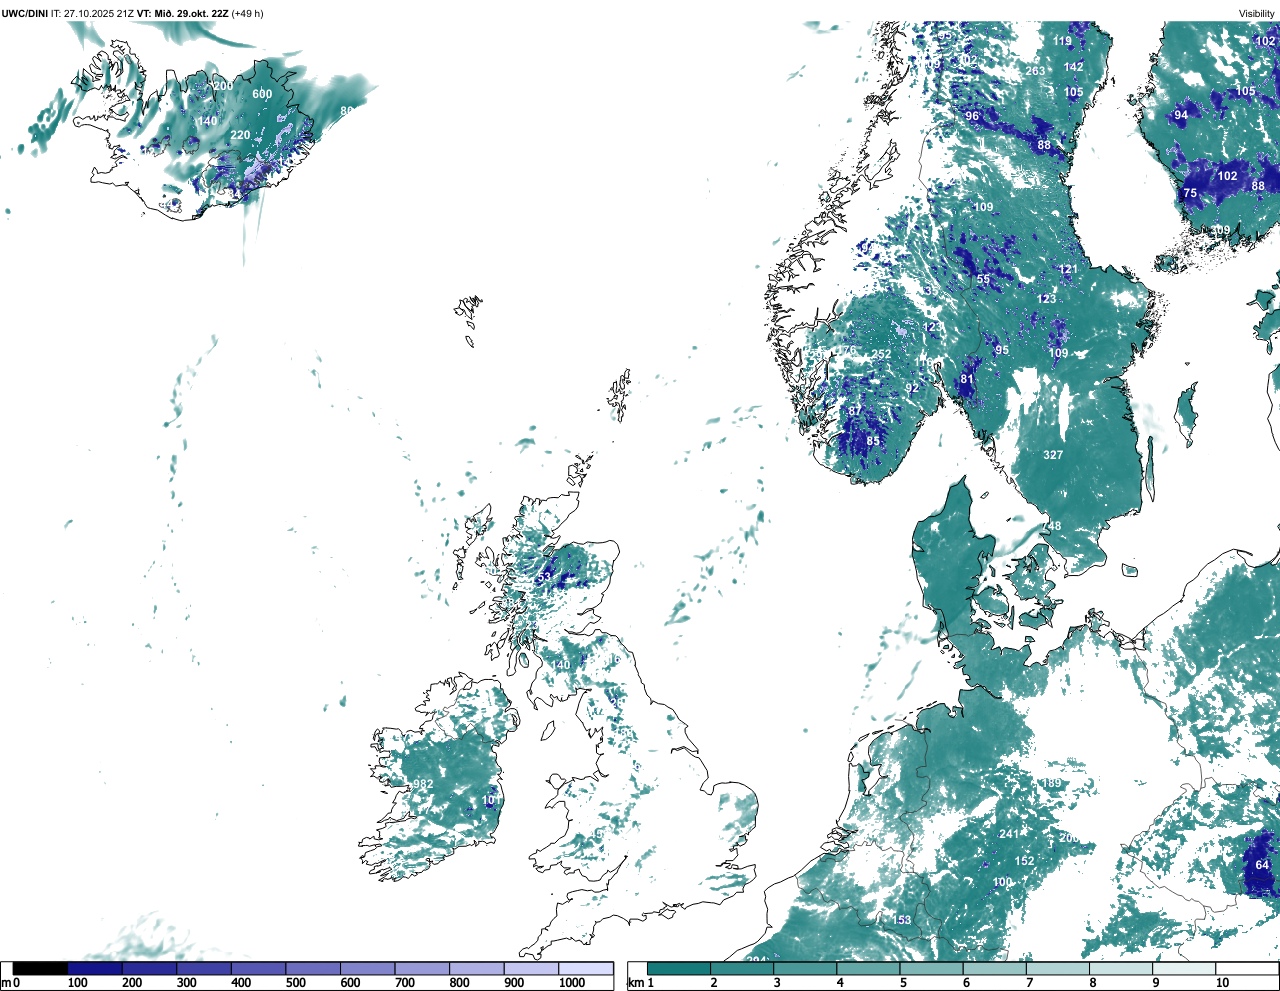Click the 5–6 km legend color segment
The height and width of the screenshot is (991, 1280).
click(x=932, y=968)
